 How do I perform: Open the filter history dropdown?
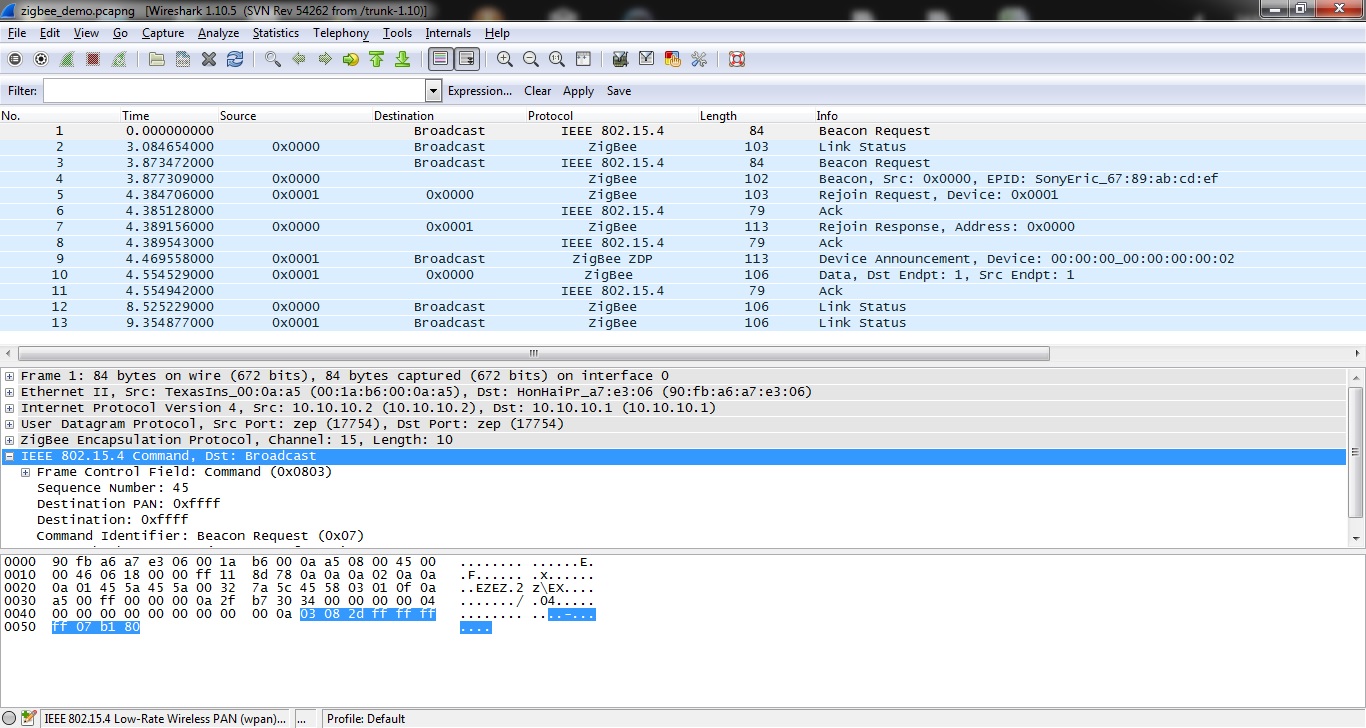pos(433,91)
